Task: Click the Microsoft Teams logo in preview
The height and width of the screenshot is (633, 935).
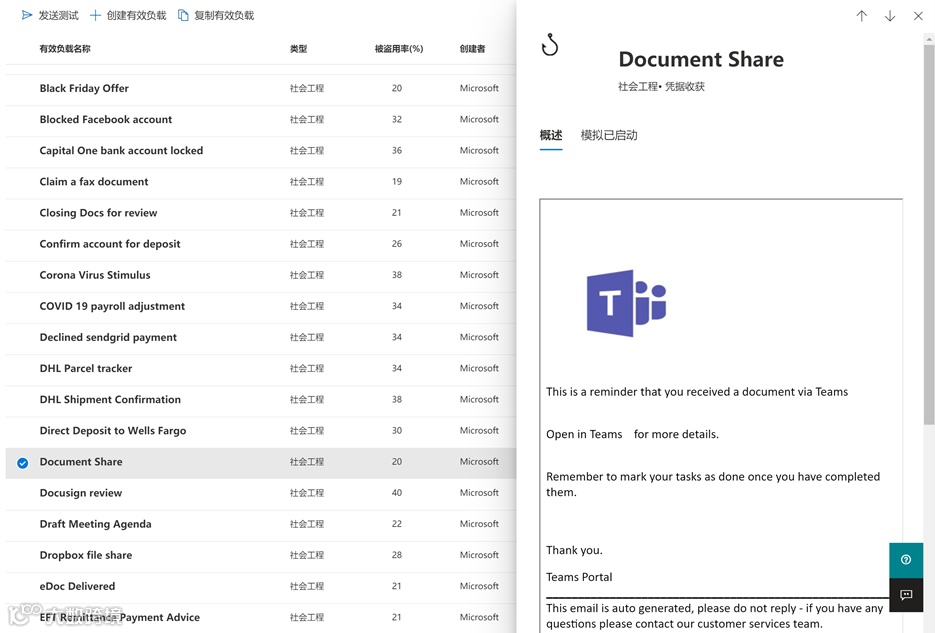Action: [626, 302]
